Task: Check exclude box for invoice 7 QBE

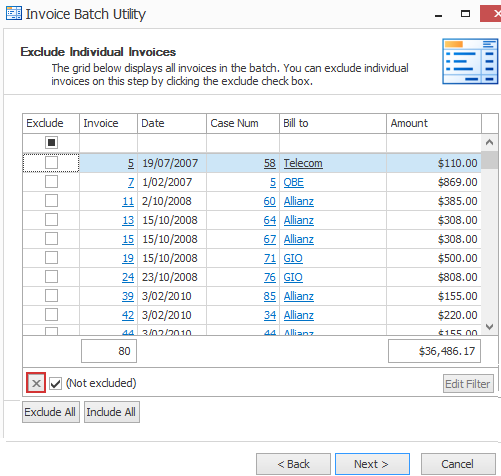Action: click(x=51, y=182)
